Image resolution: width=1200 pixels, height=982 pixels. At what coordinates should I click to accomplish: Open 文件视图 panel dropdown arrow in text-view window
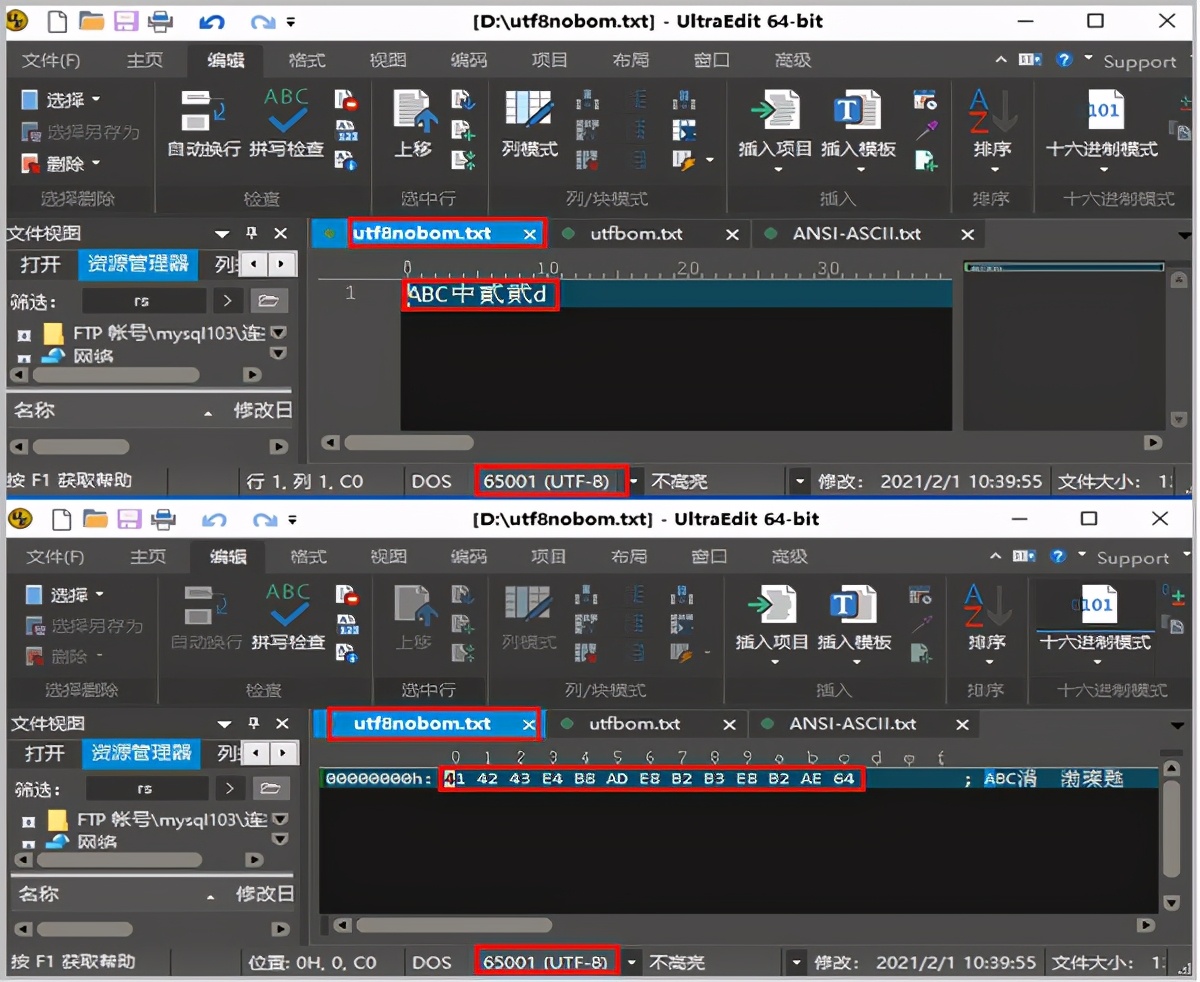222,234
